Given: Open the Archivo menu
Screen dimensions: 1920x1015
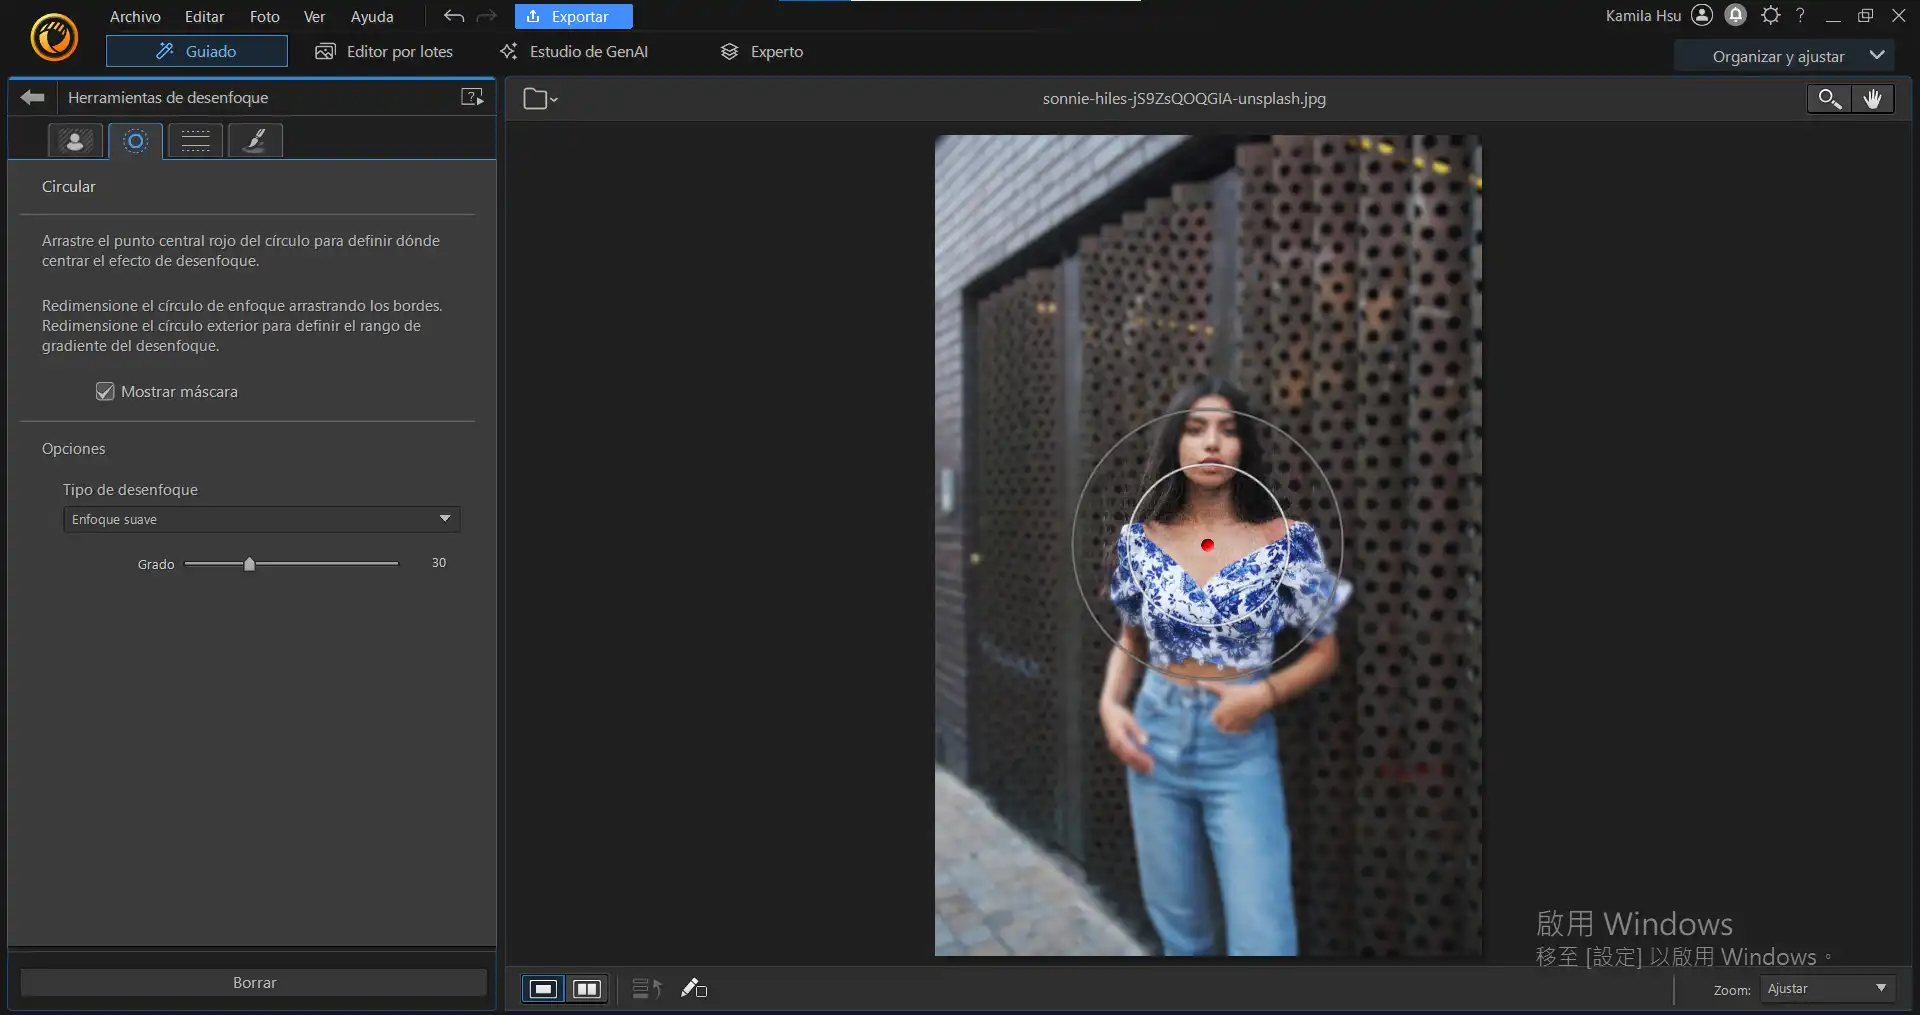Looking at the screenshot, I should click(135, 17).
